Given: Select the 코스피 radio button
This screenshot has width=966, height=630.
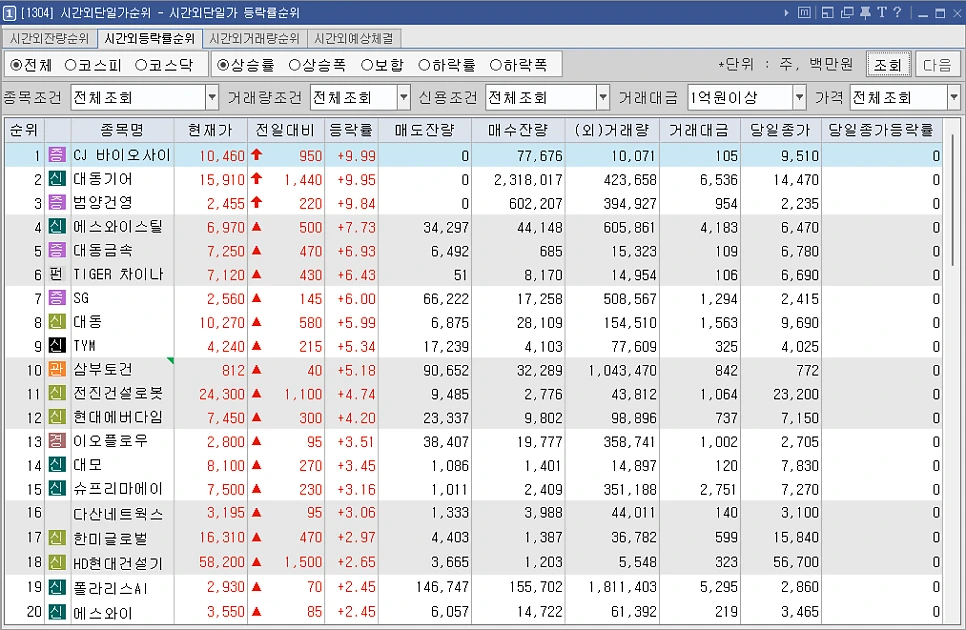Looking at the screenshot, I should coord(70,65).
